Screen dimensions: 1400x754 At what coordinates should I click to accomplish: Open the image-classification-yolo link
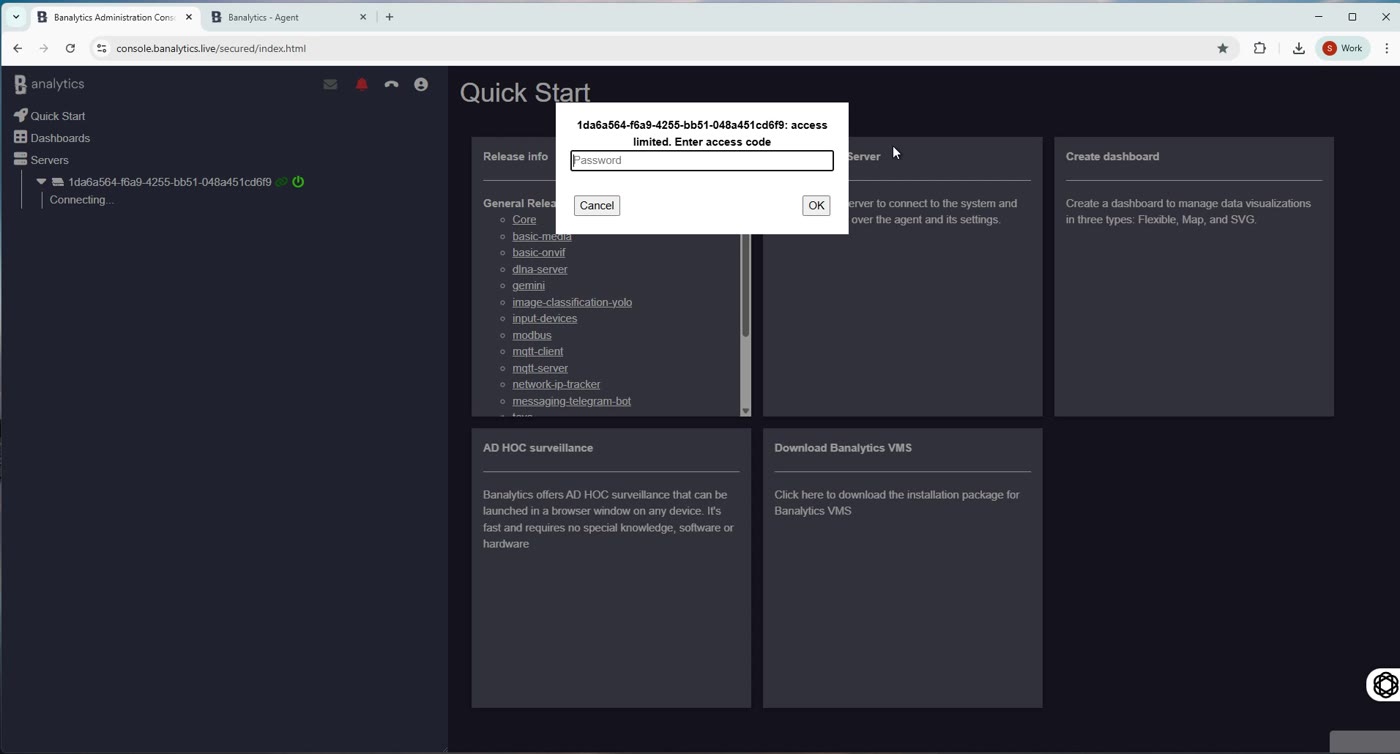click(572, 302)
